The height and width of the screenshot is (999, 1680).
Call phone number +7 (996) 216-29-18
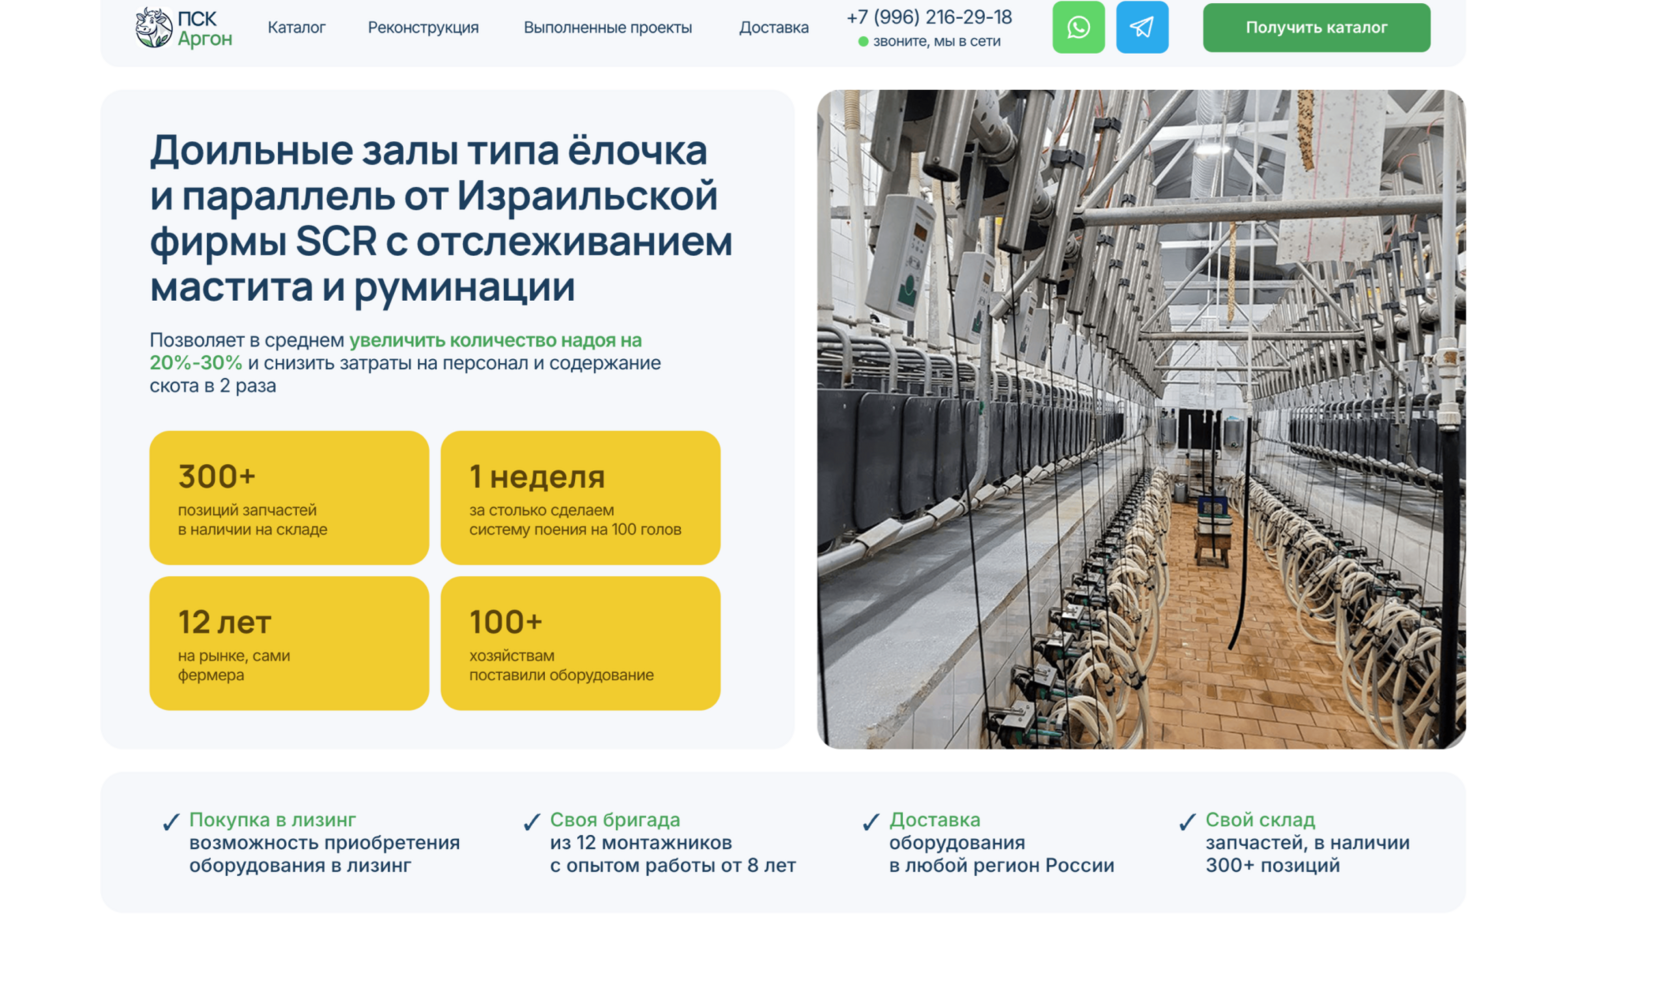click(929, 16)
